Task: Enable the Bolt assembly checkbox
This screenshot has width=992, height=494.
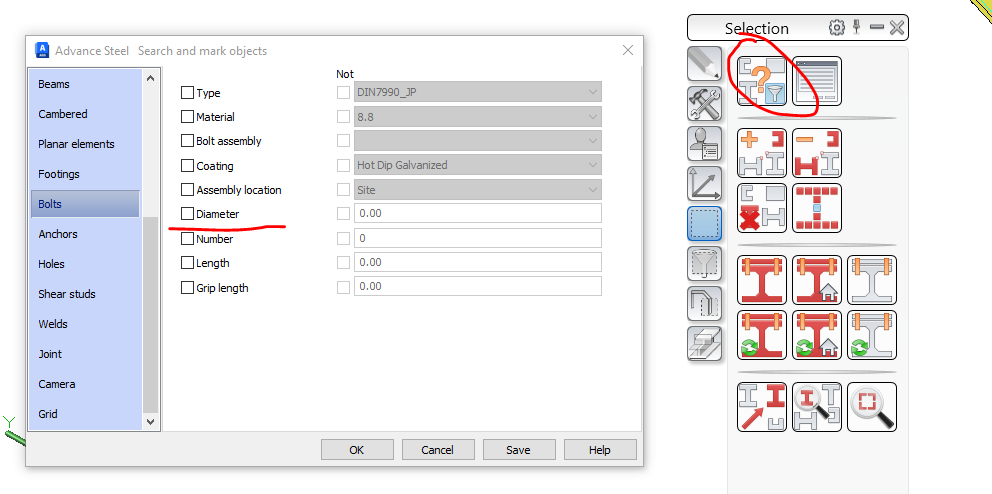Action: (x=187, y=140)
